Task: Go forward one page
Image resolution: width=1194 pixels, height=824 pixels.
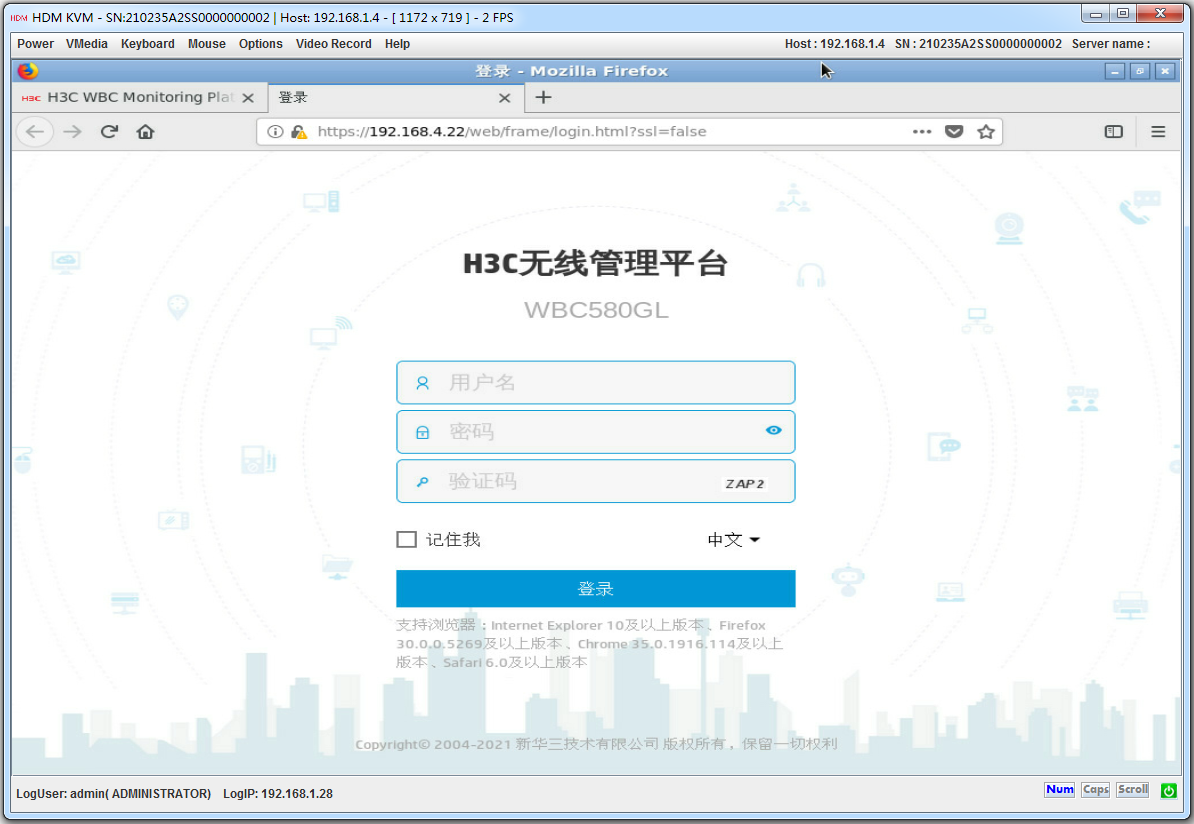Action: (x=72, y=132)
